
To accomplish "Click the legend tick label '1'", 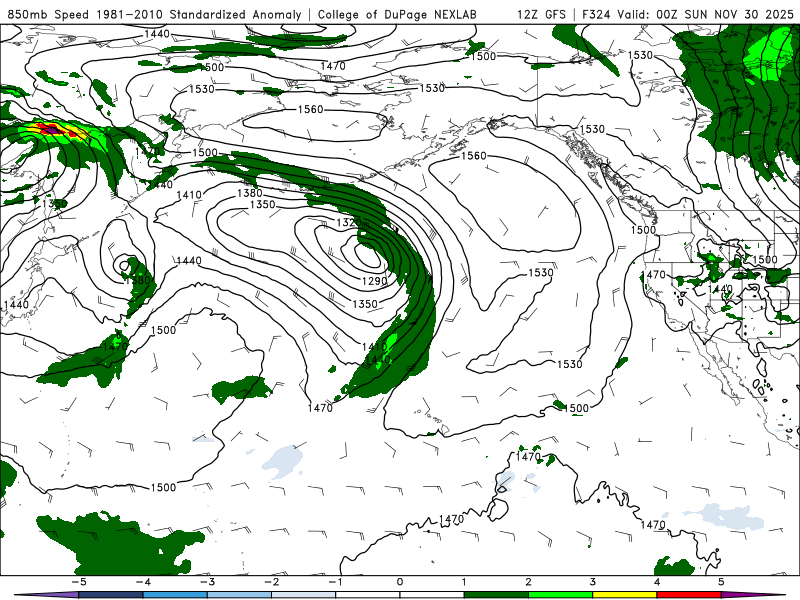I will pos(464,582).
